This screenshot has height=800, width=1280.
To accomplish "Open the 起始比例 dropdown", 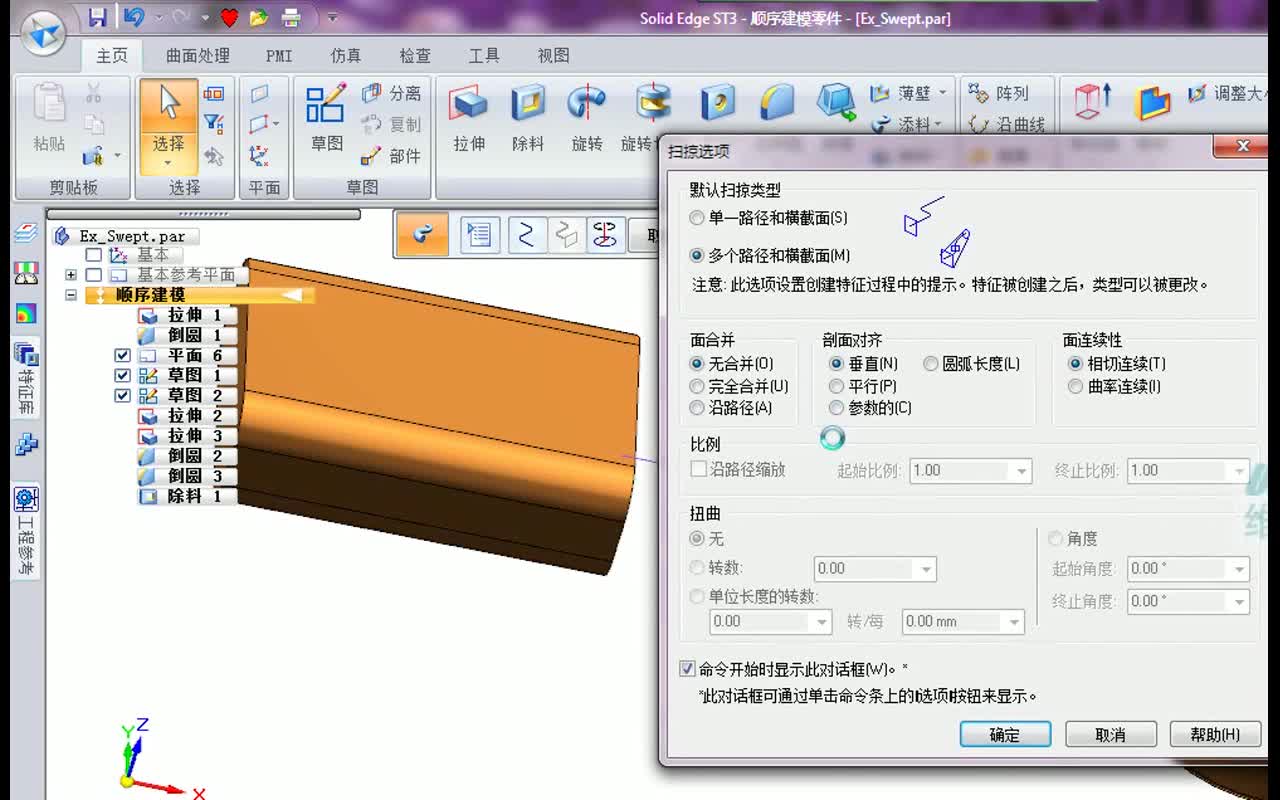I will [x=1023, y=470].
